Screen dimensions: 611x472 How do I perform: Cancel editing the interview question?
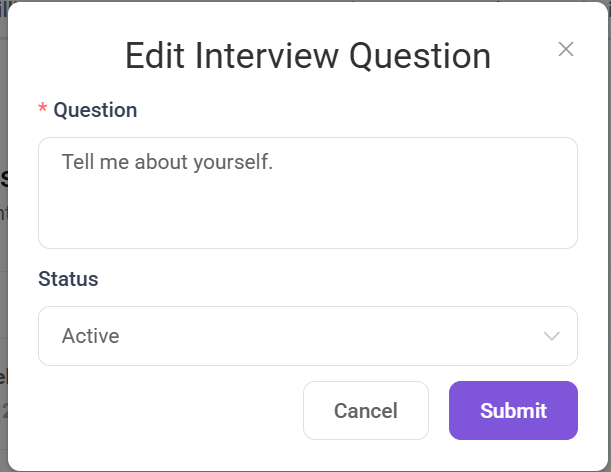[x=365, y=410]
